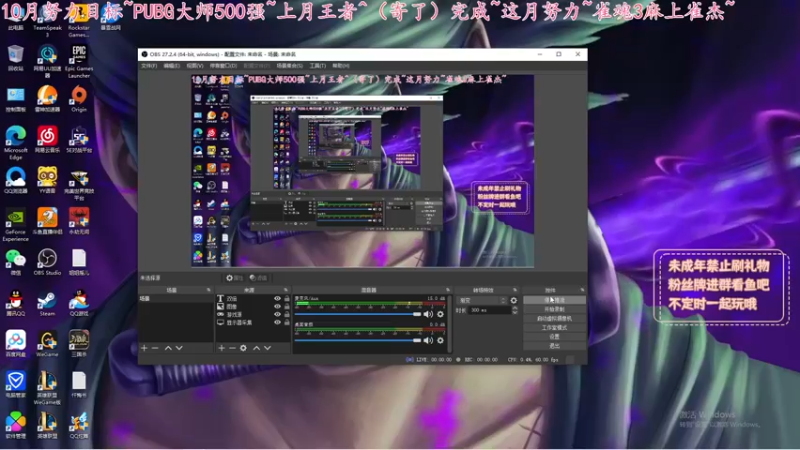Toggle lock on the text source
The image size is (800, 450).
287,298
